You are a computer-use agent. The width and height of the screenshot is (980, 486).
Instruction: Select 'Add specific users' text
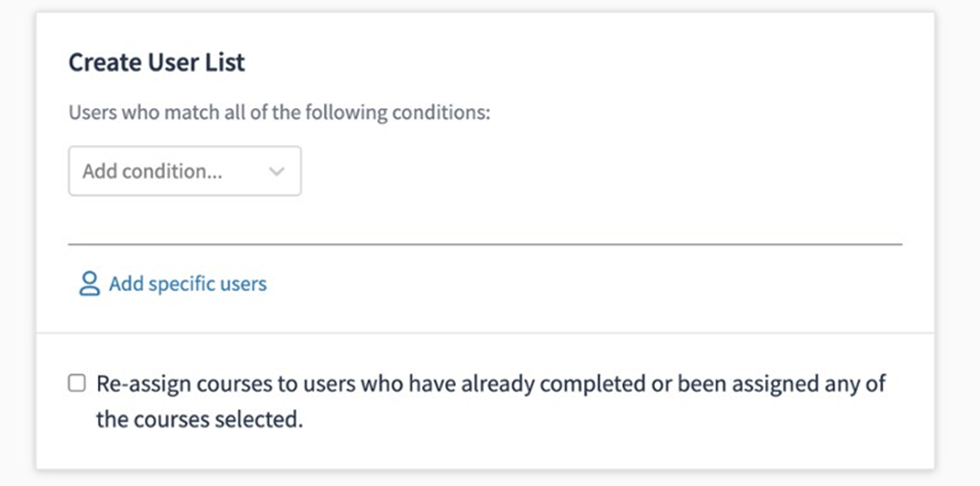188,284
